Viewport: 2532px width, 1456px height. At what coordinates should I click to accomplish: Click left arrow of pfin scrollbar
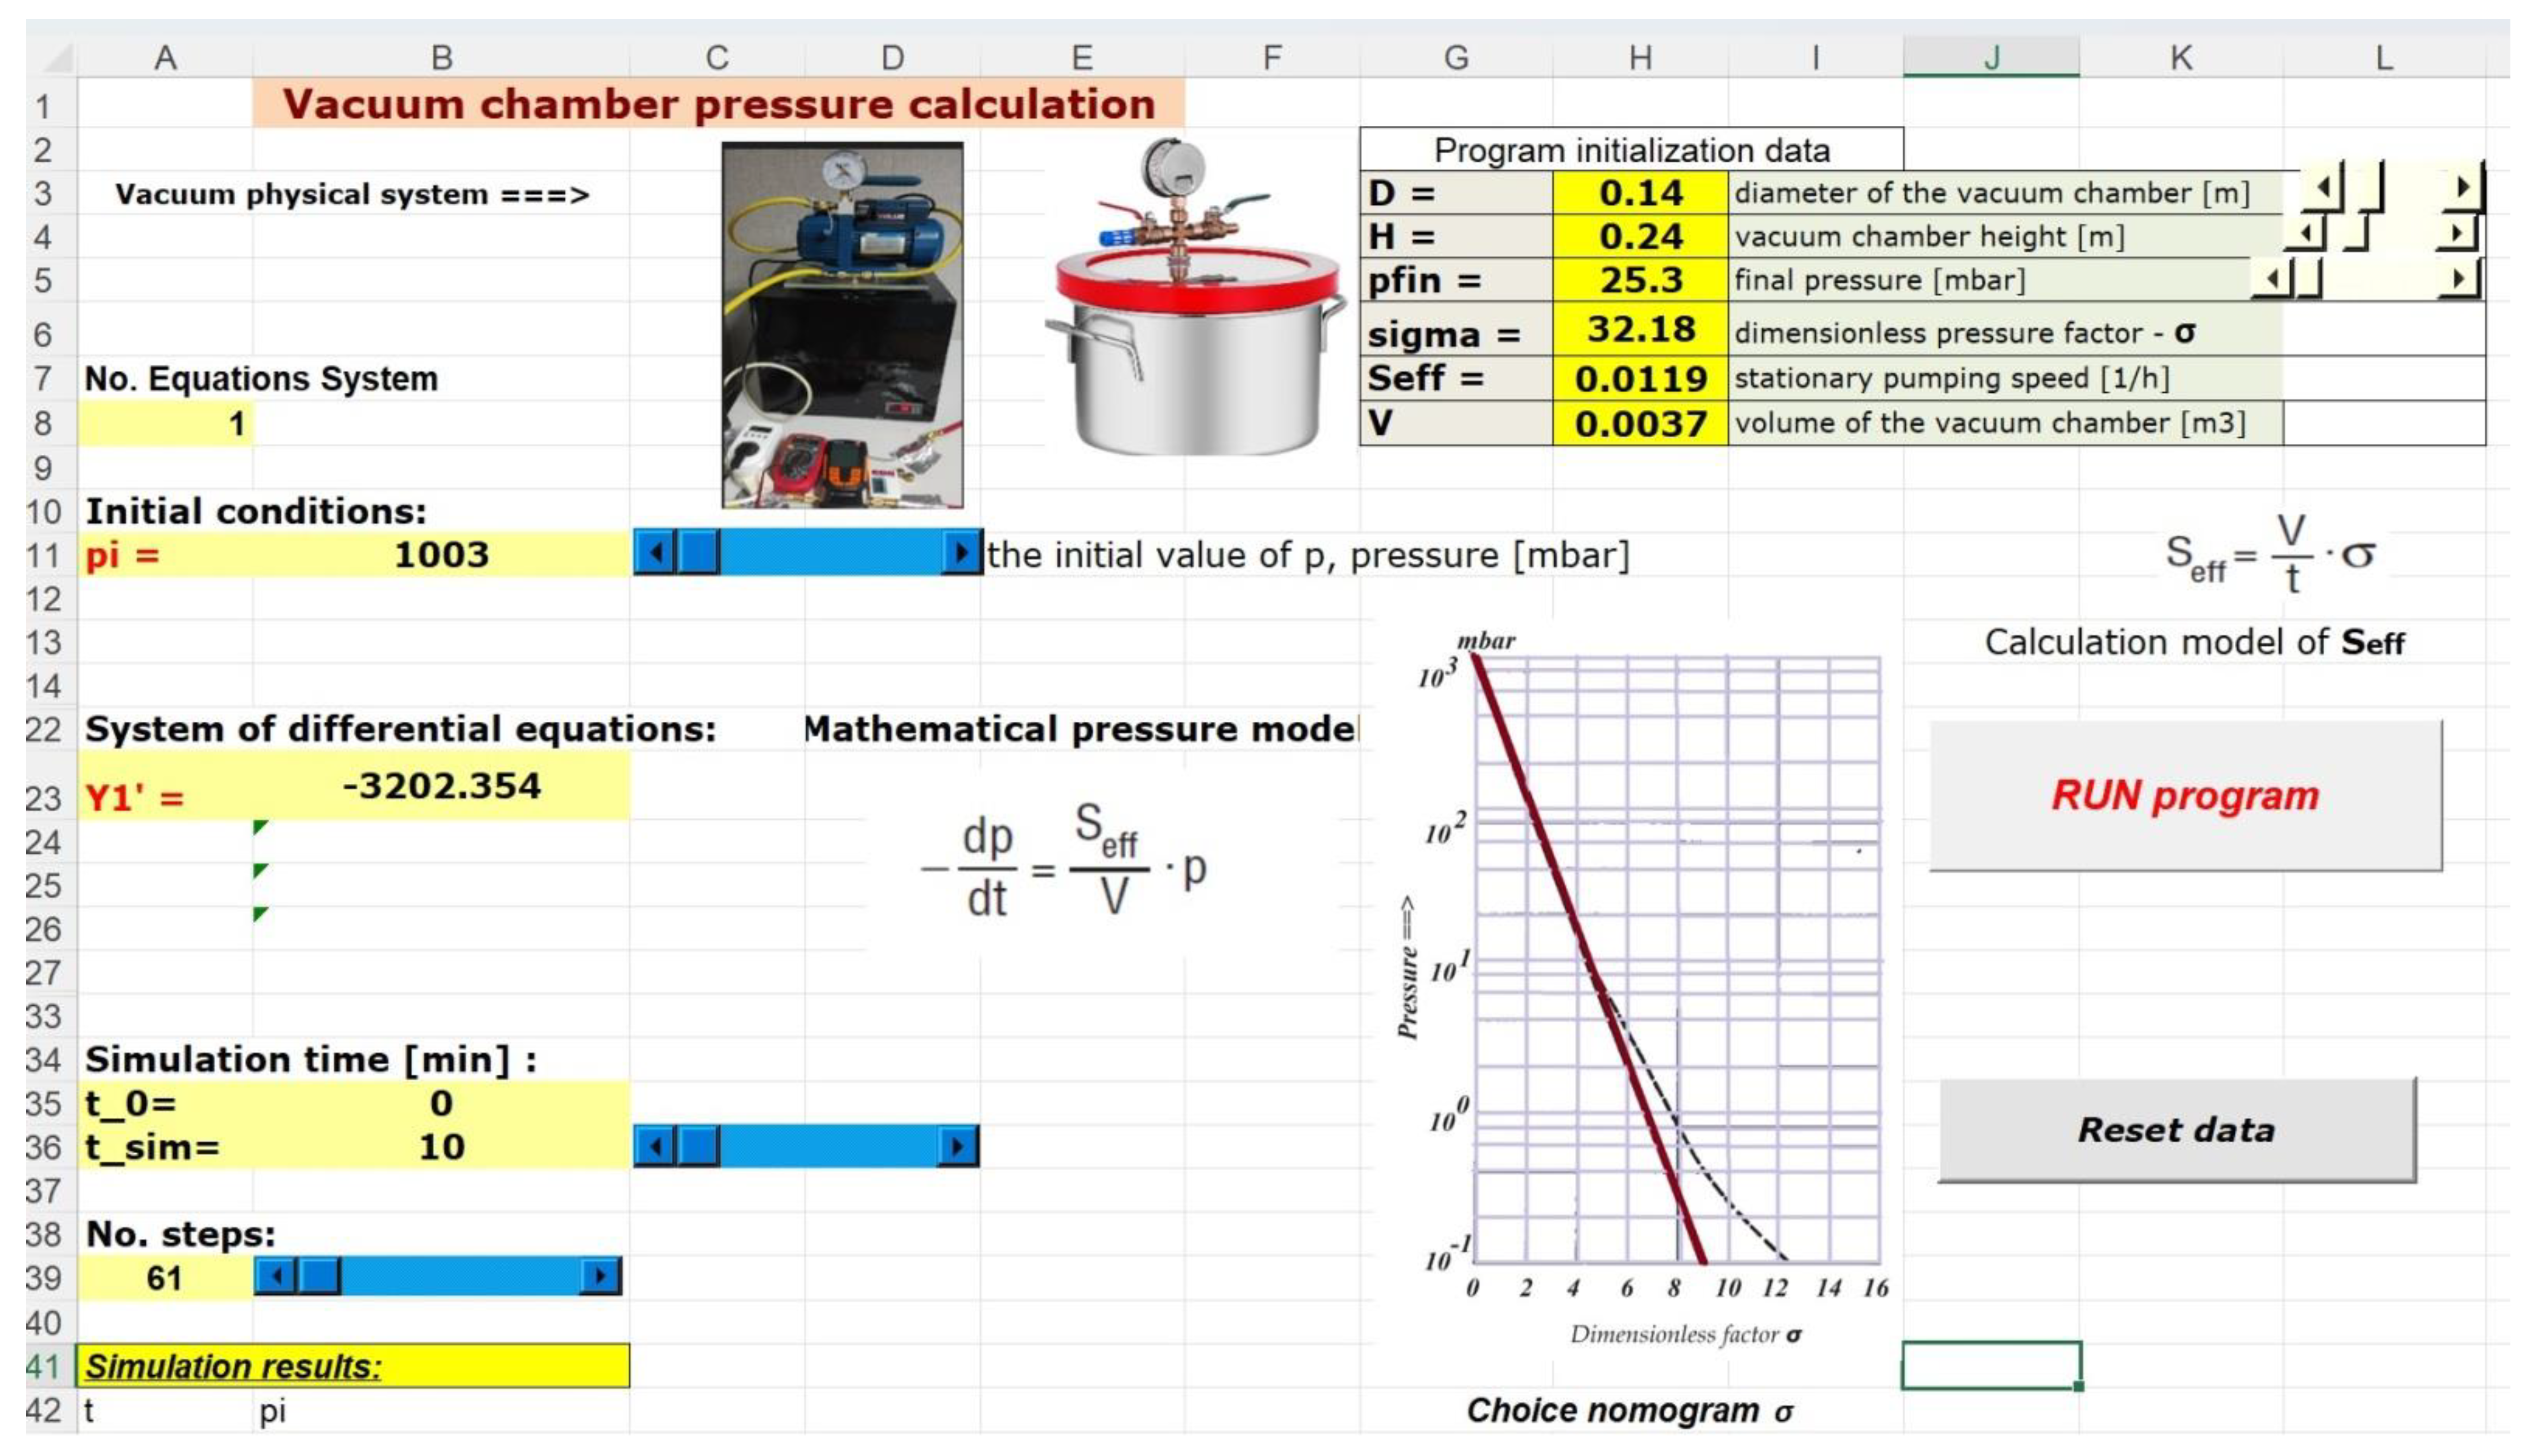(x=2272, y=278)
